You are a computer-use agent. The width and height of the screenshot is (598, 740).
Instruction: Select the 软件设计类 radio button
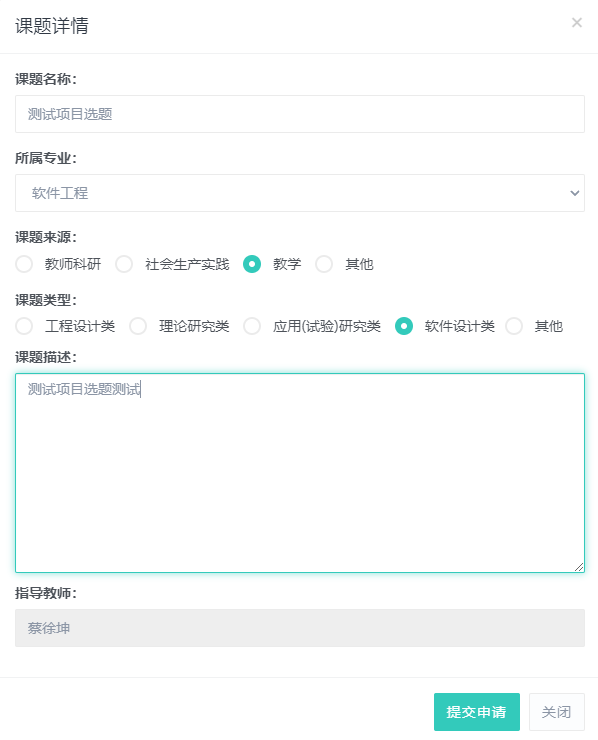click(x=404, y=326)
